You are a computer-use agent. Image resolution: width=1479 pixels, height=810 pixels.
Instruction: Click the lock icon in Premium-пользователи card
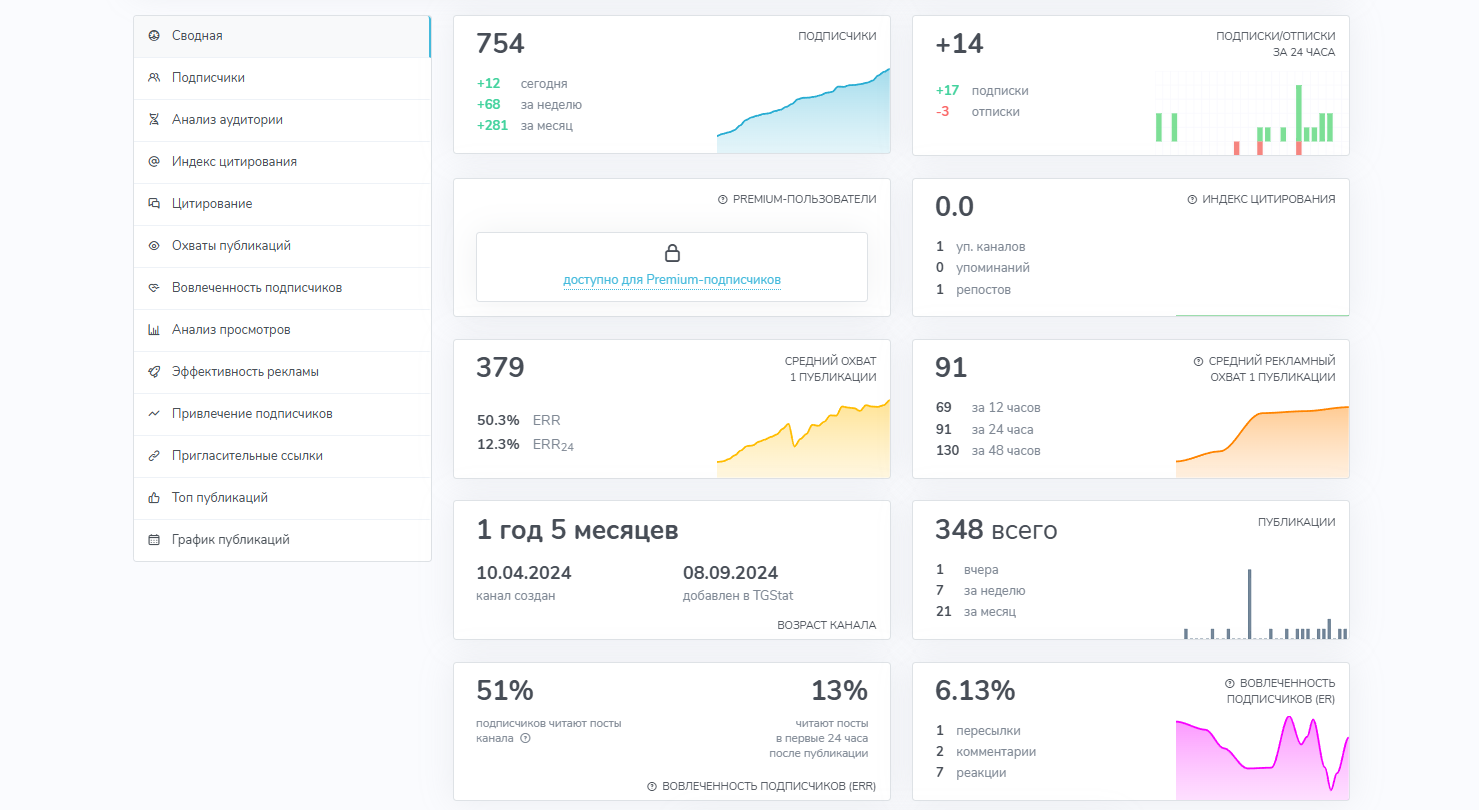coord(672,253)
